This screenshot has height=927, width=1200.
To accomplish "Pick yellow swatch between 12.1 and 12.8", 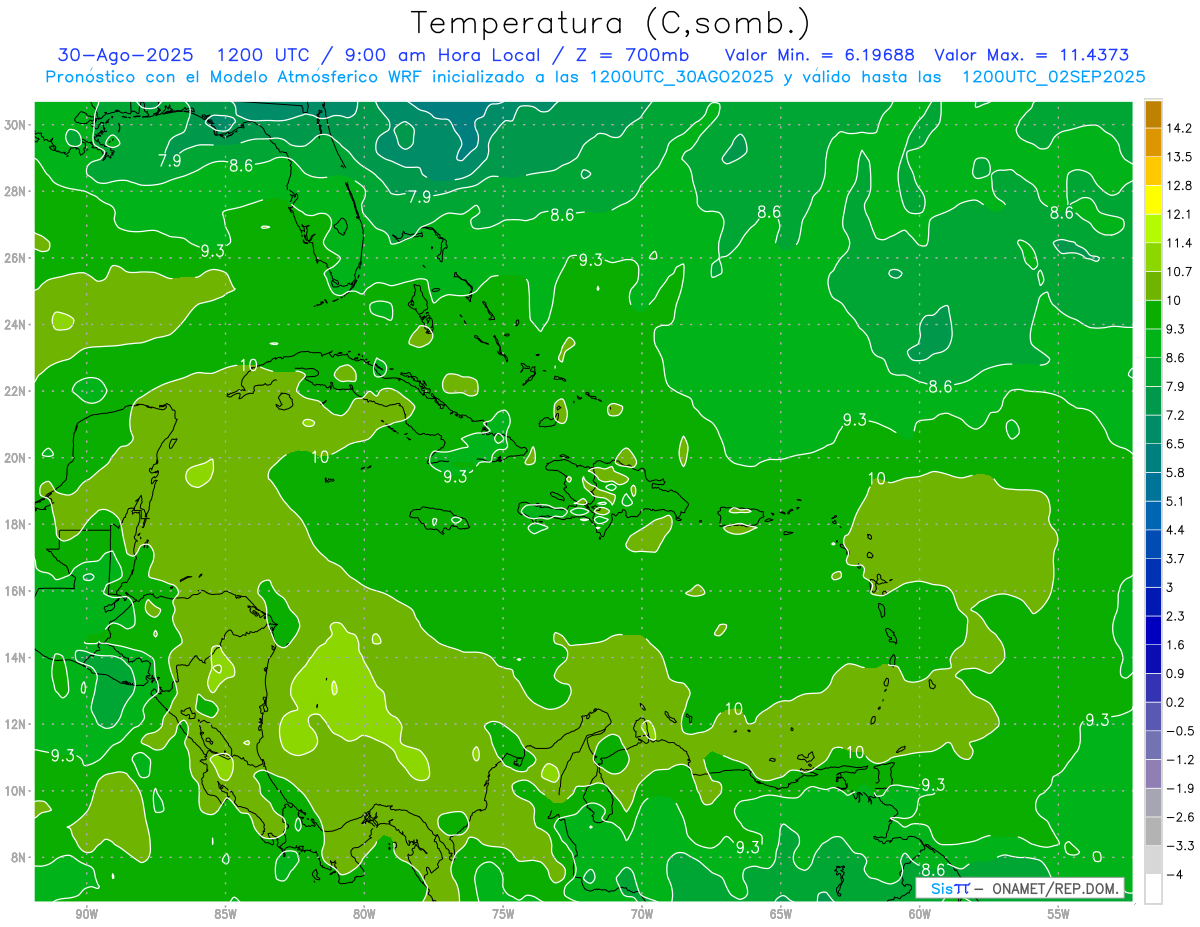I will point(1153,200).
